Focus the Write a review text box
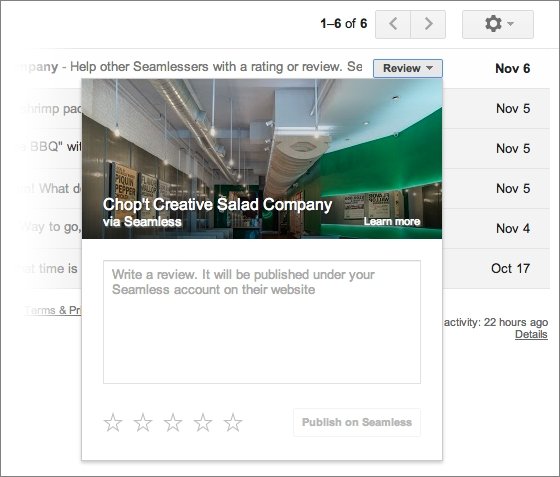 262,322
